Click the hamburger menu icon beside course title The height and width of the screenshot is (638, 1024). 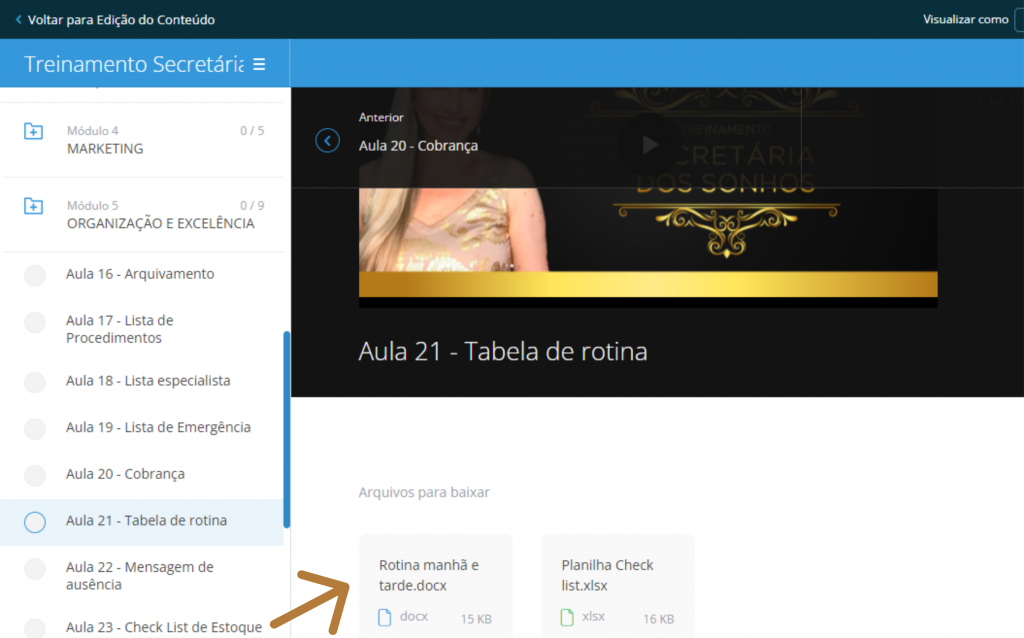(x=259, y=65)
